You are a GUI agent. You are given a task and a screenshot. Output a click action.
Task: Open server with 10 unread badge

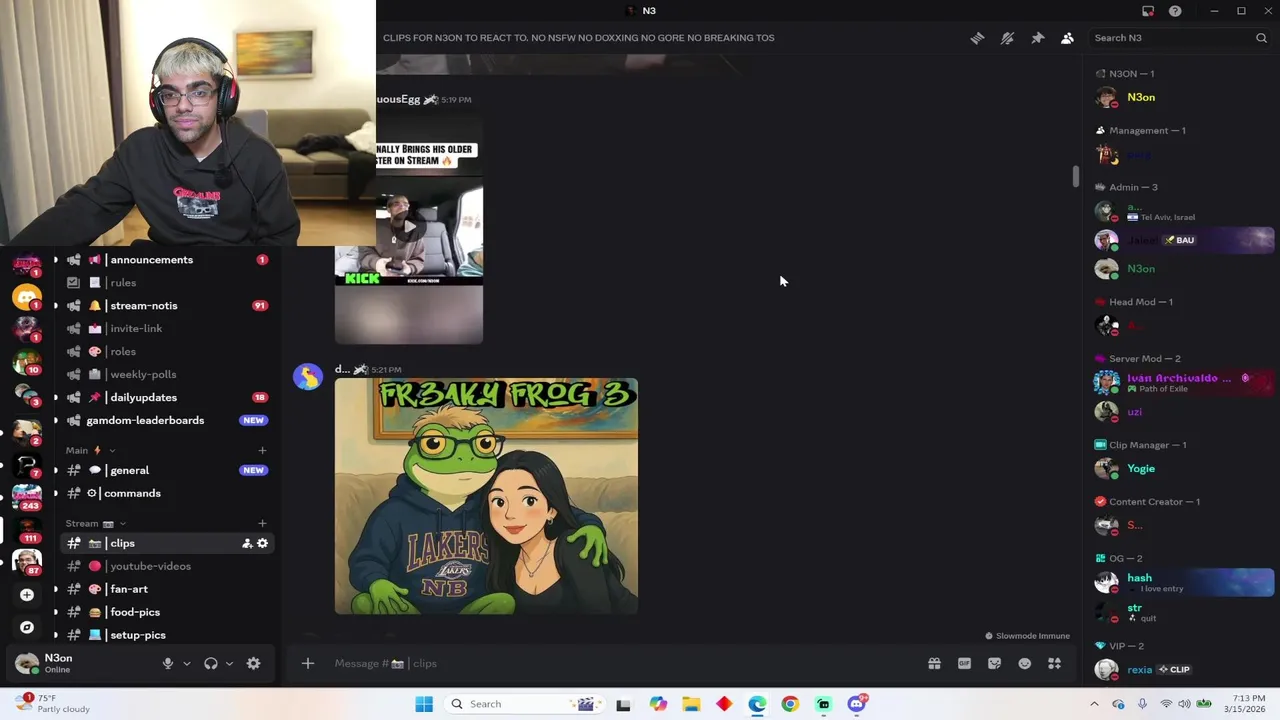27,363
